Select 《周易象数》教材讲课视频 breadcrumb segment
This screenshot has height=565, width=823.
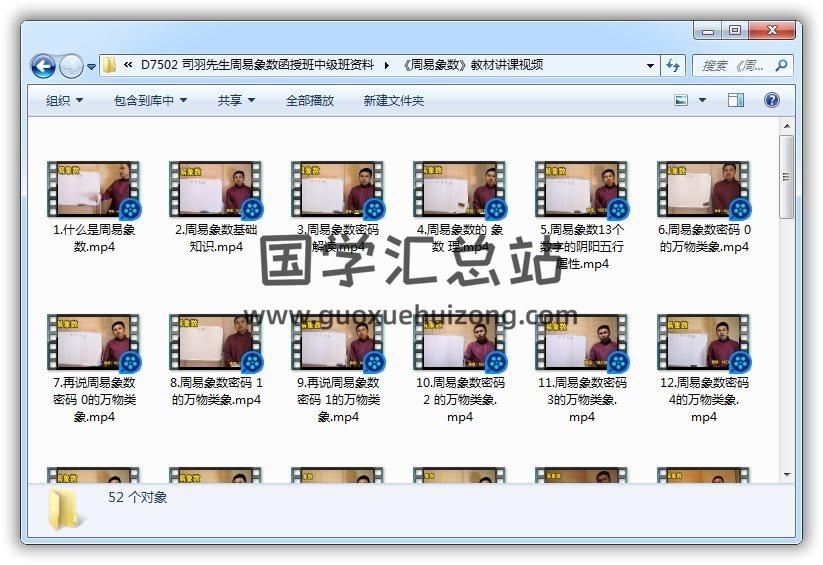(471, 65)
